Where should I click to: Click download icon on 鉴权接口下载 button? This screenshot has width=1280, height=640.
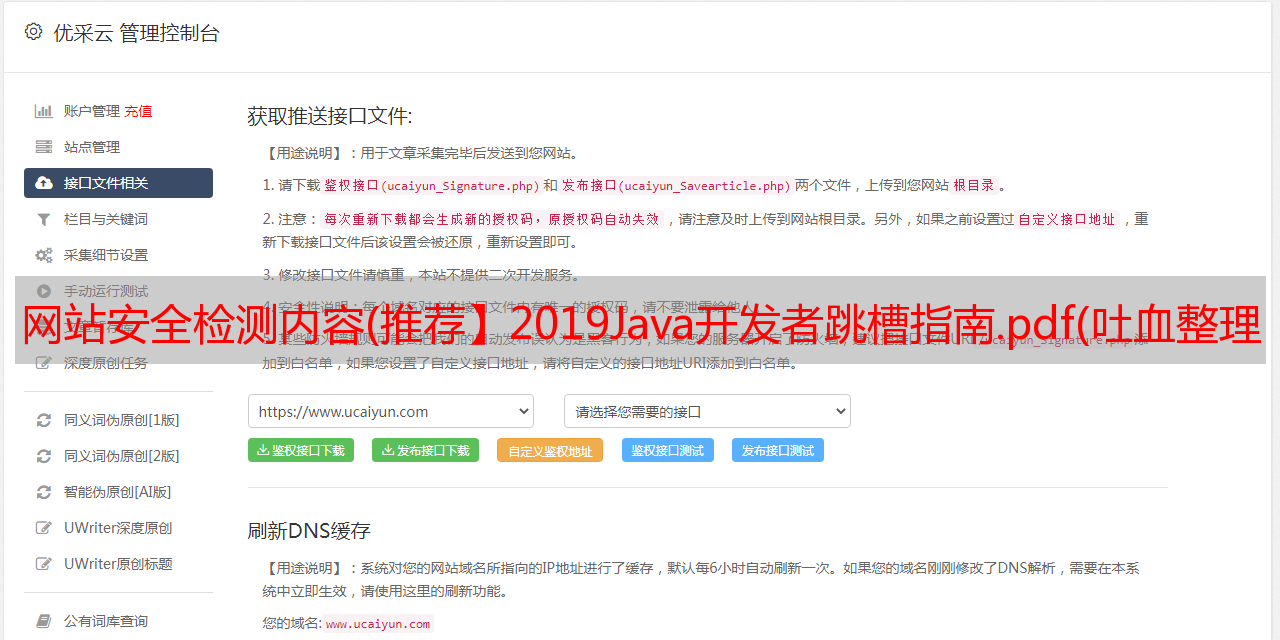pos(263,450)
